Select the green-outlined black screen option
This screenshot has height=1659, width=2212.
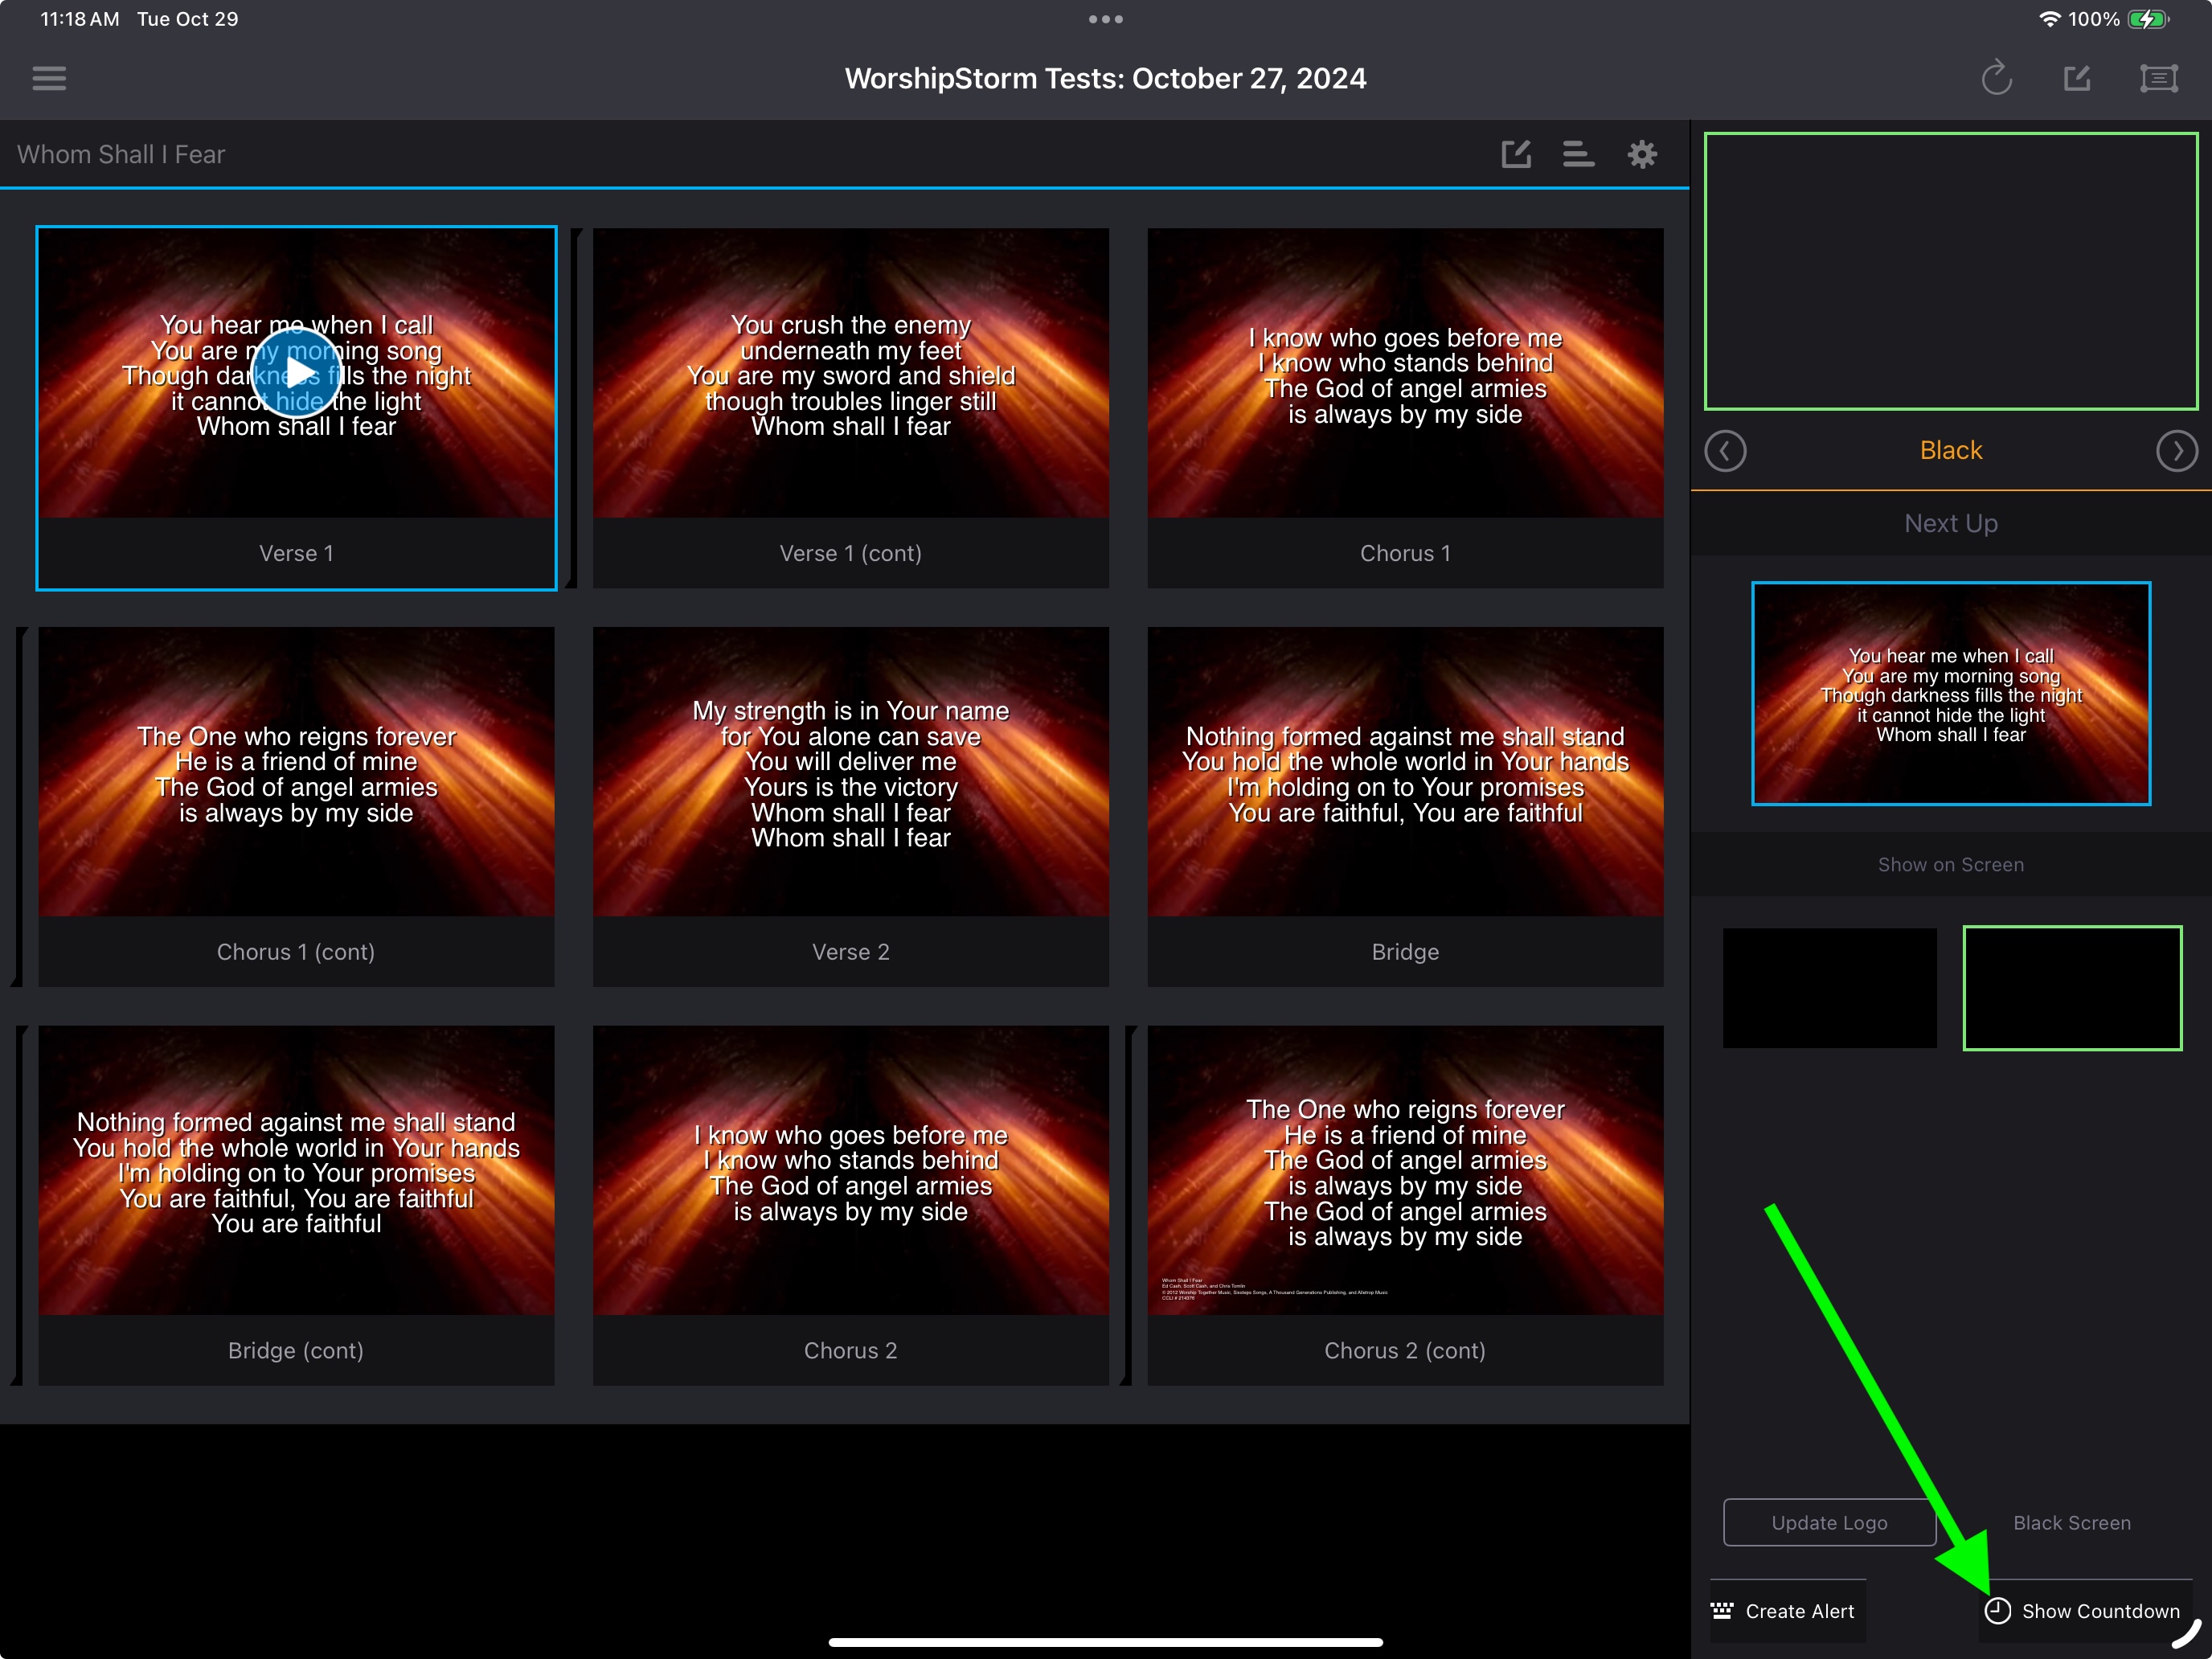2072,988
